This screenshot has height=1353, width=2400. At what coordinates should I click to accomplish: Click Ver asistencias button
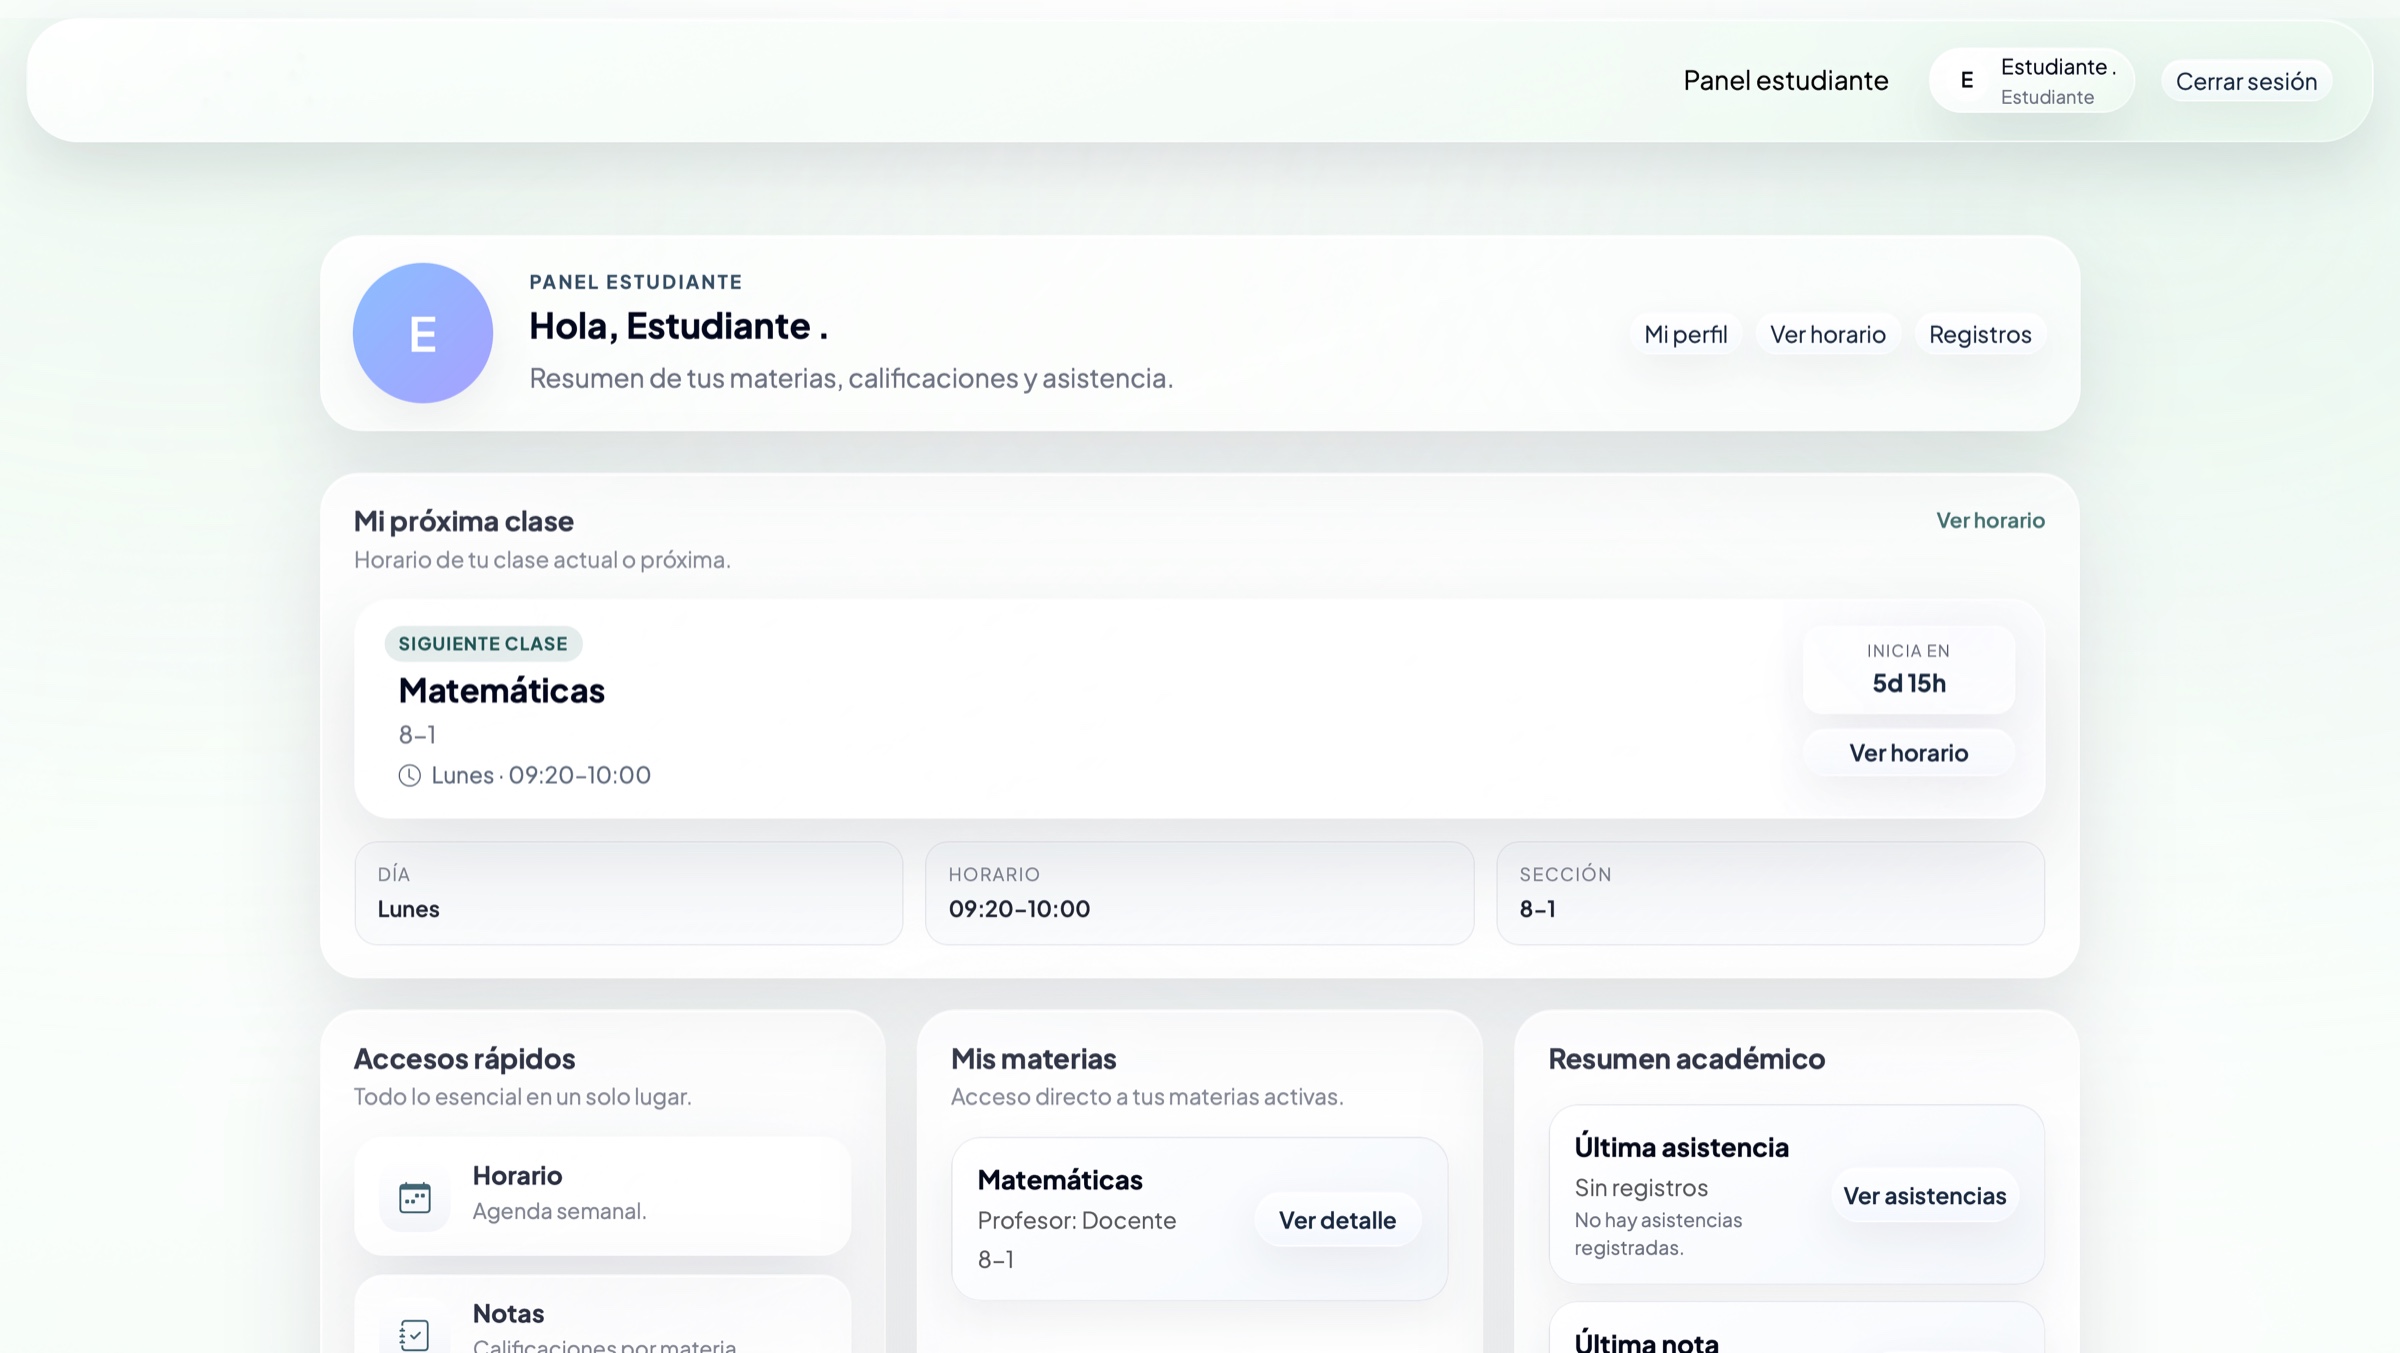[1923, 1195]
